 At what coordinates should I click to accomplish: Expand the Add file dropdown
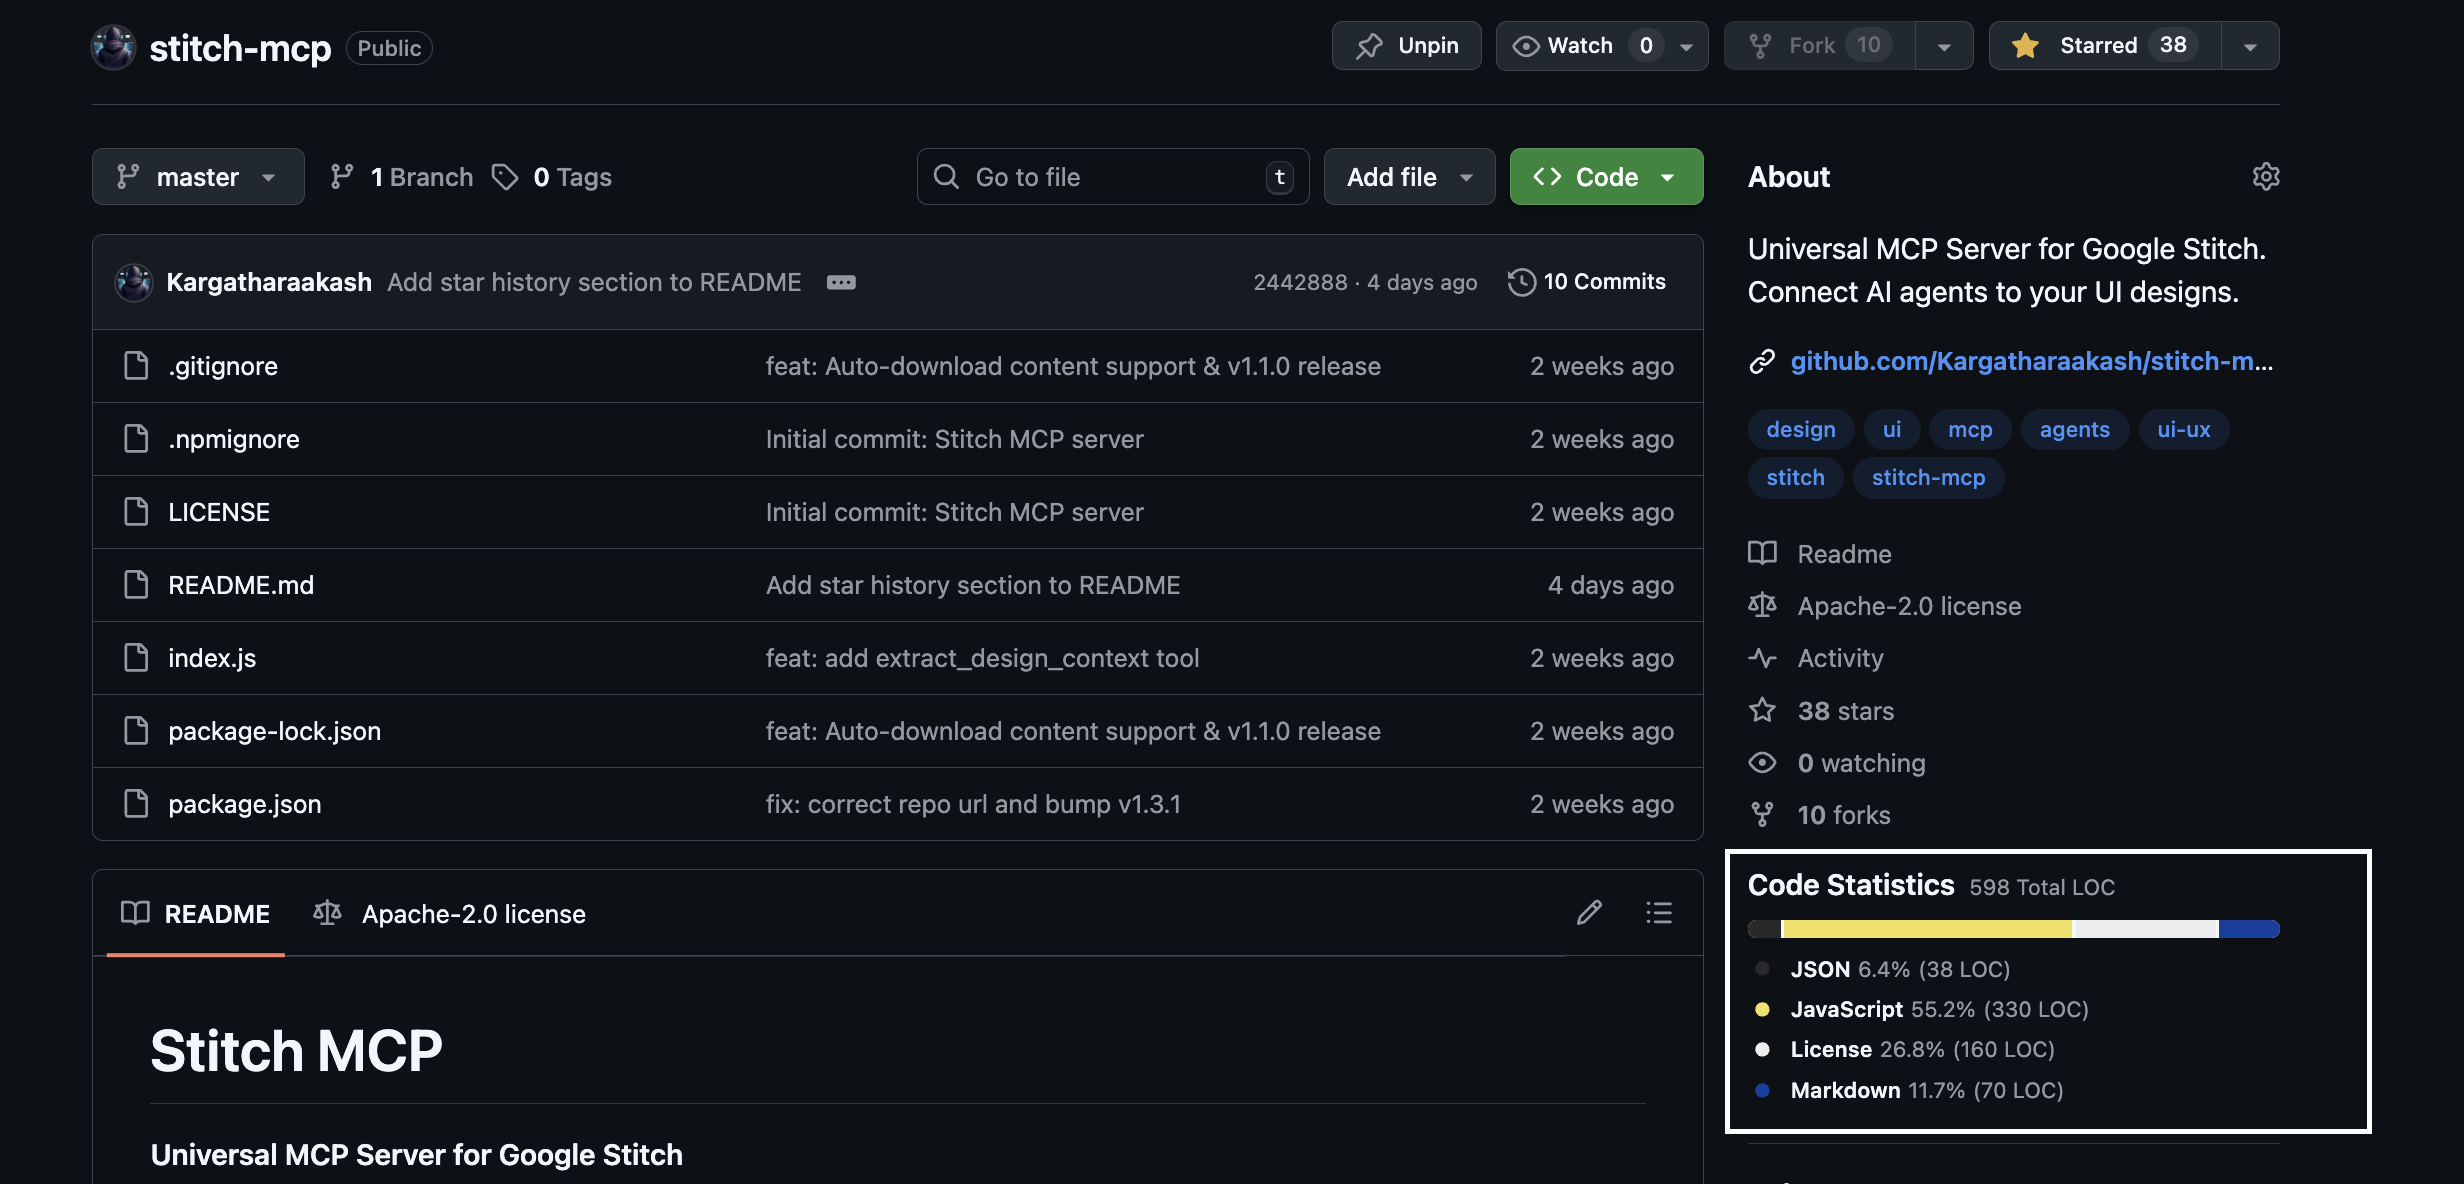[x=1409, y=177]
